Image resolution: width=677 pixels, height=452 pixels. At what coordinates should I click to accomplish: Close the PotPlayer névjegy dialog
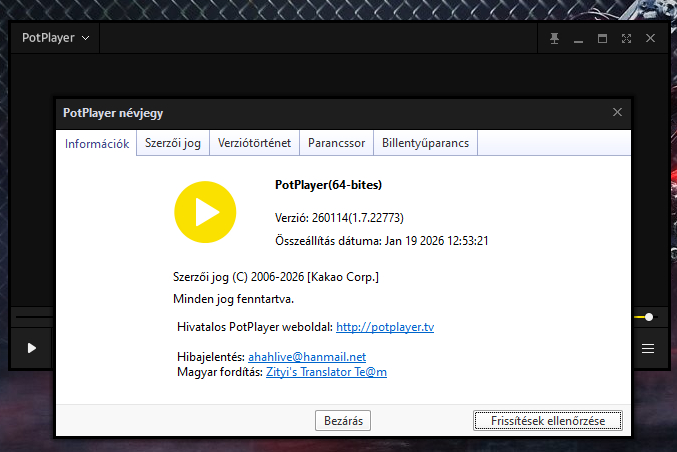coord(618,113)
